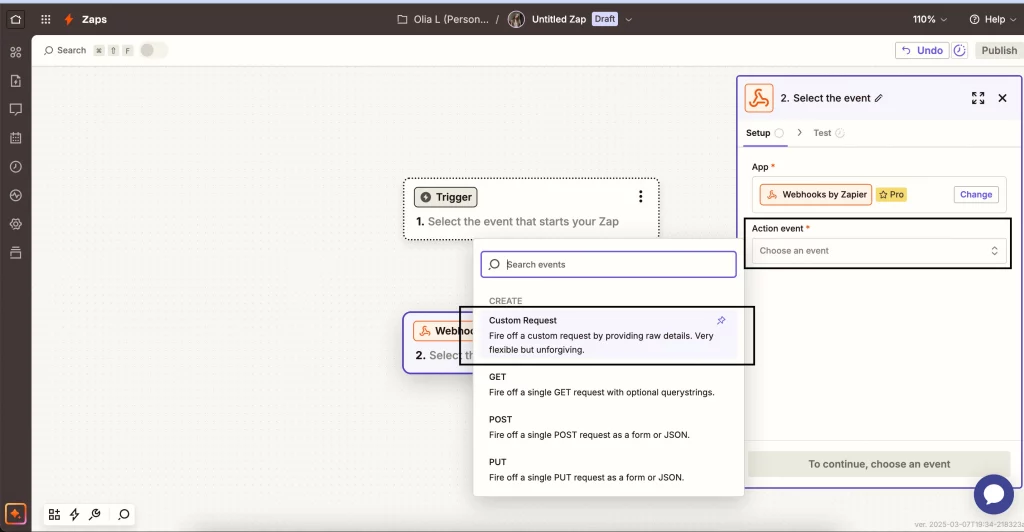
Task: Click the Draft badge
Action: click(605, 19)
